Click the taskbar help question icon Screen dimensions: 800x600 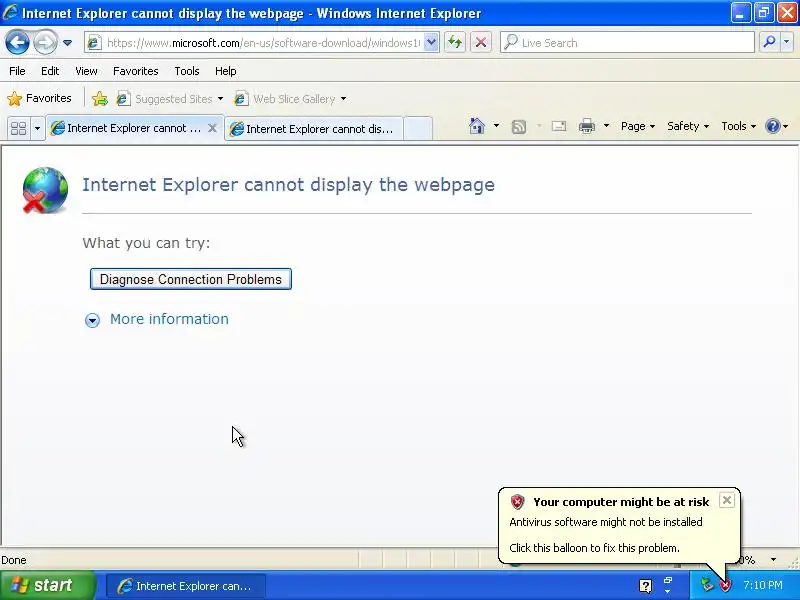(x=645, y=586)
